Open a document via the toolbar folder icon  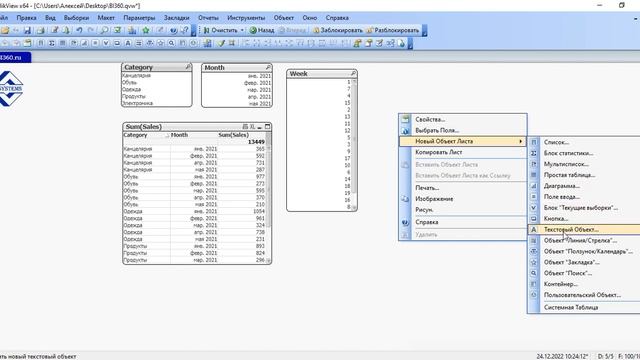(5, 30)
